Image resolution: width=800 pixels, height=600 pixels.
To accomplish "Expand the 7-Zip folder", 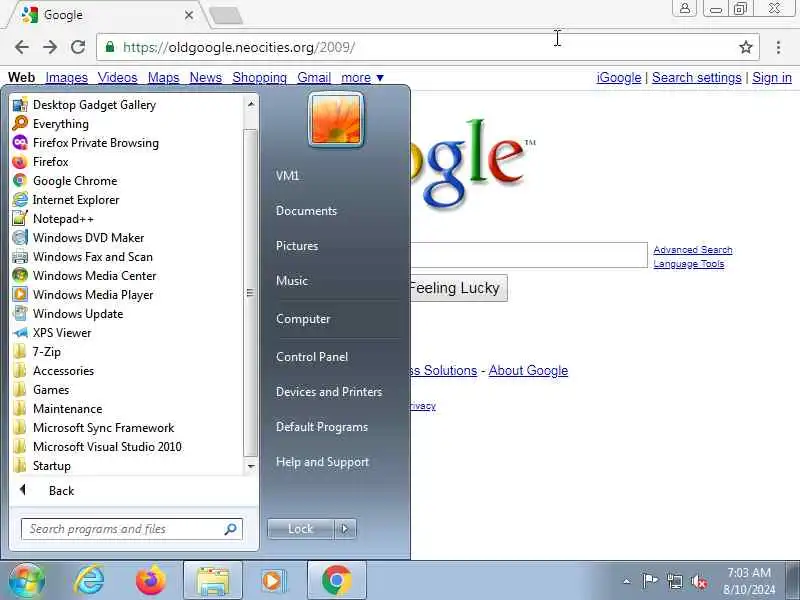I will pos(47,352).
